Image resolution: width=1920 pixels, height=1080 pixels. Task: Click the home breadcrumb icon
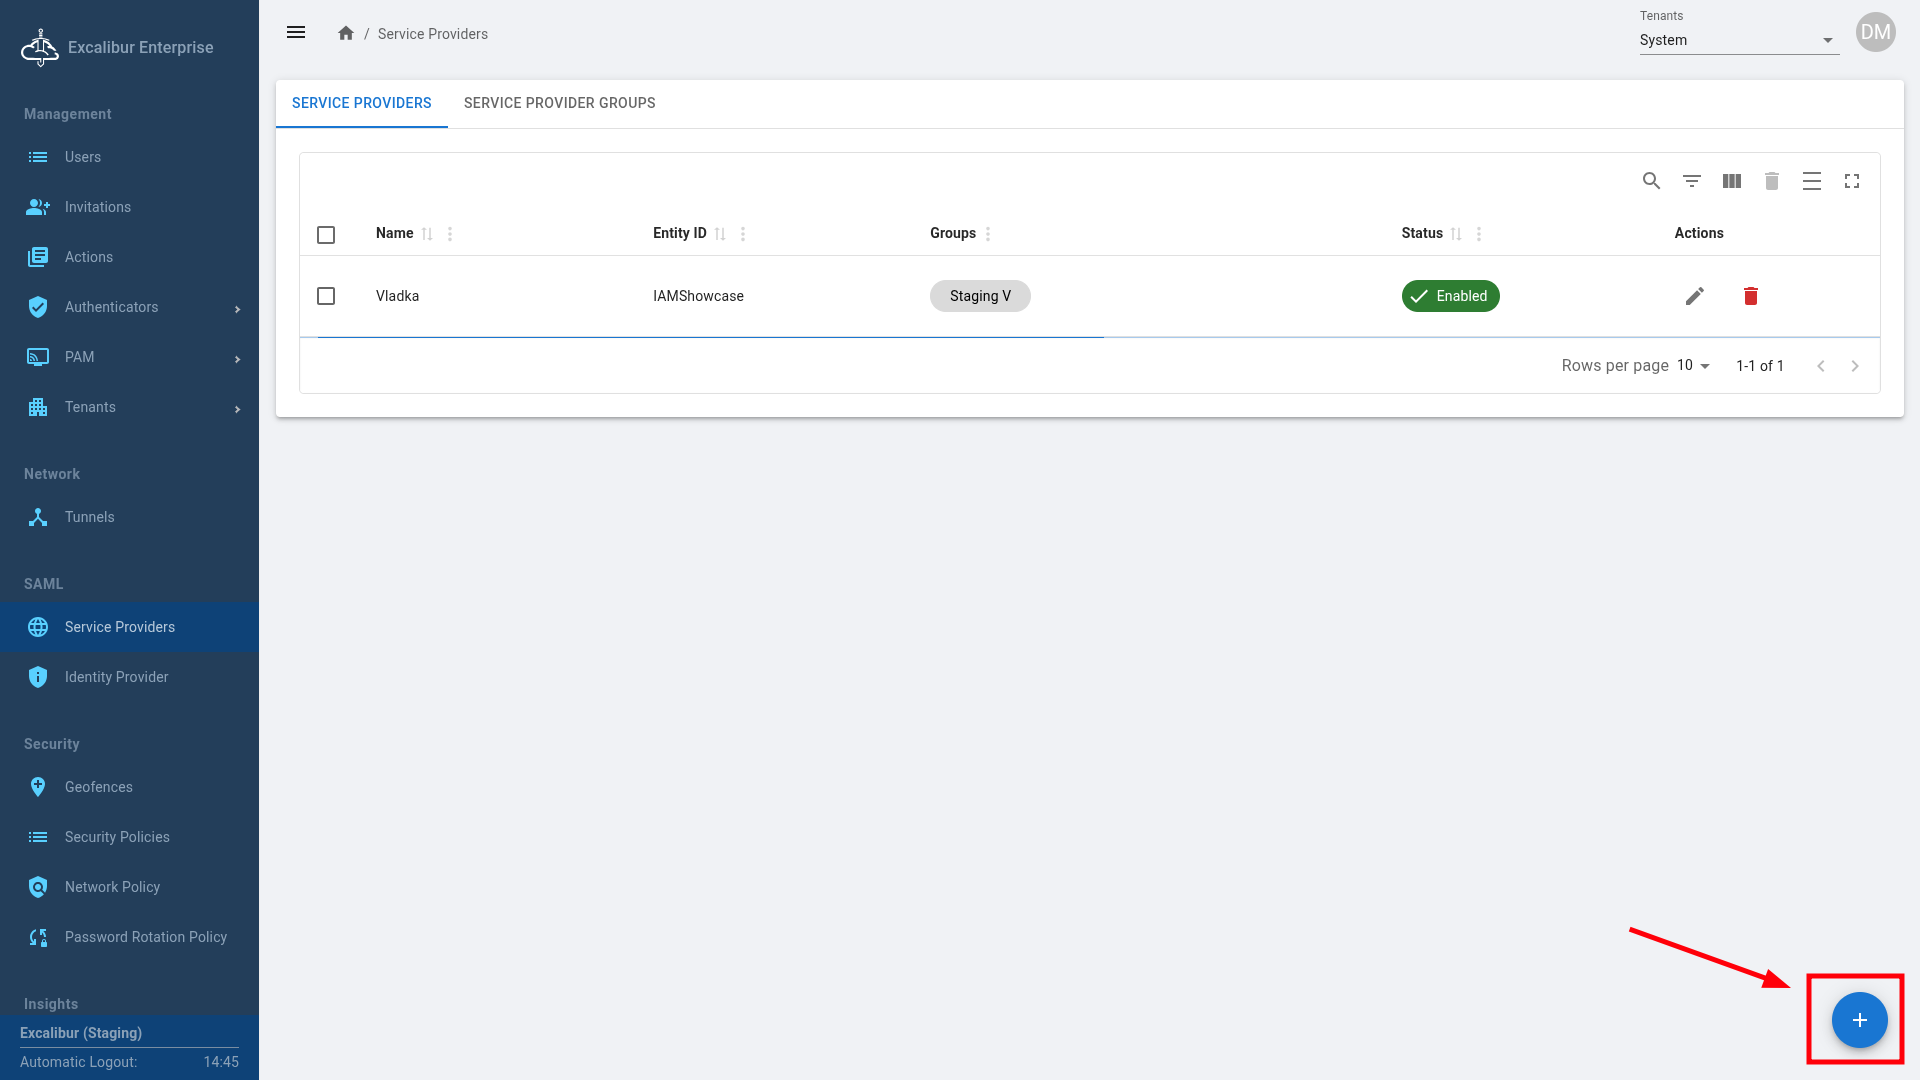[346, 33]
